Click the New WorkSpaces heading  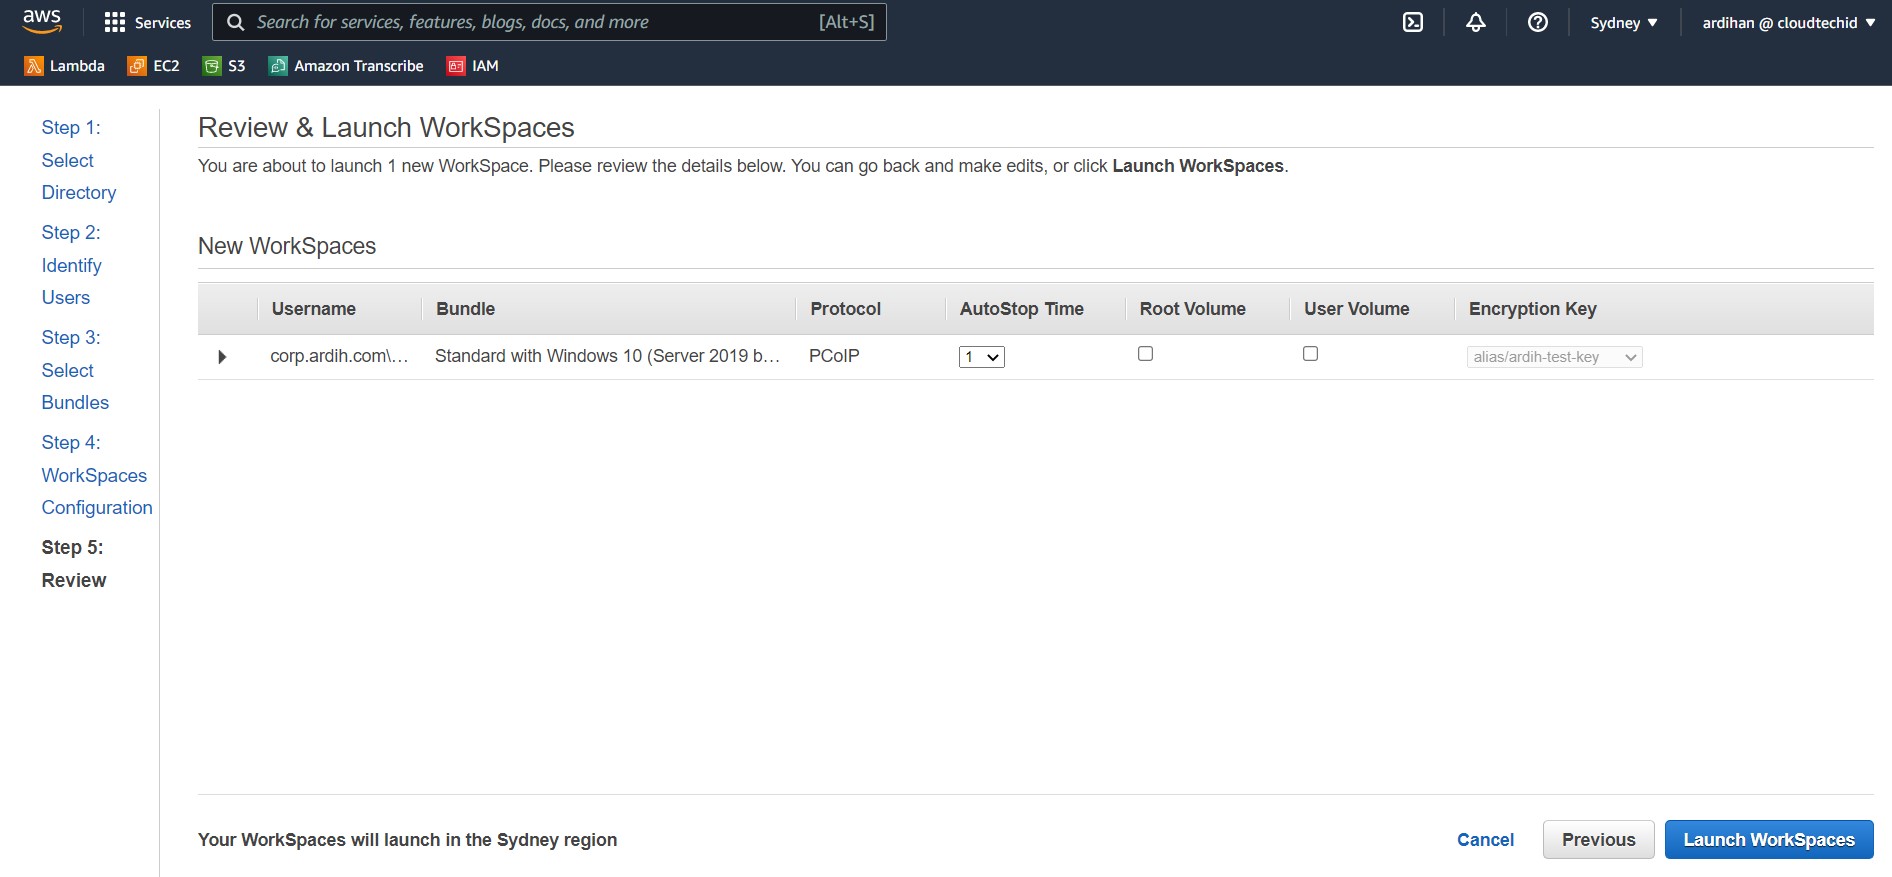(x=287, y=246)
